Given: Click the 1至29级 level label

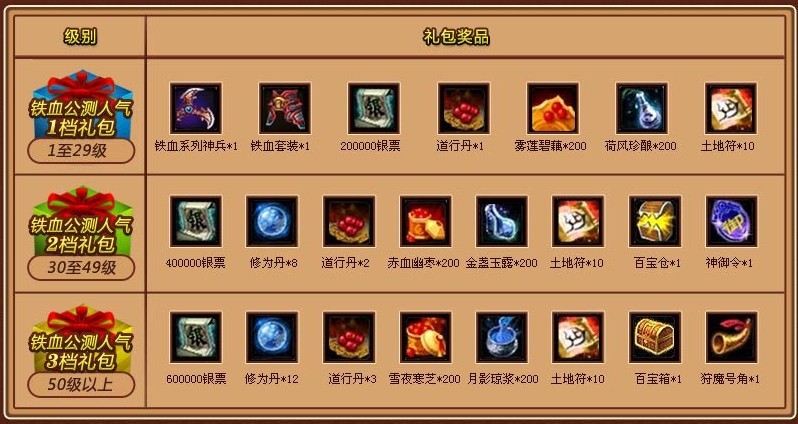Looking at the screenshot, I should pyautogui.click(x=81, y=151).
